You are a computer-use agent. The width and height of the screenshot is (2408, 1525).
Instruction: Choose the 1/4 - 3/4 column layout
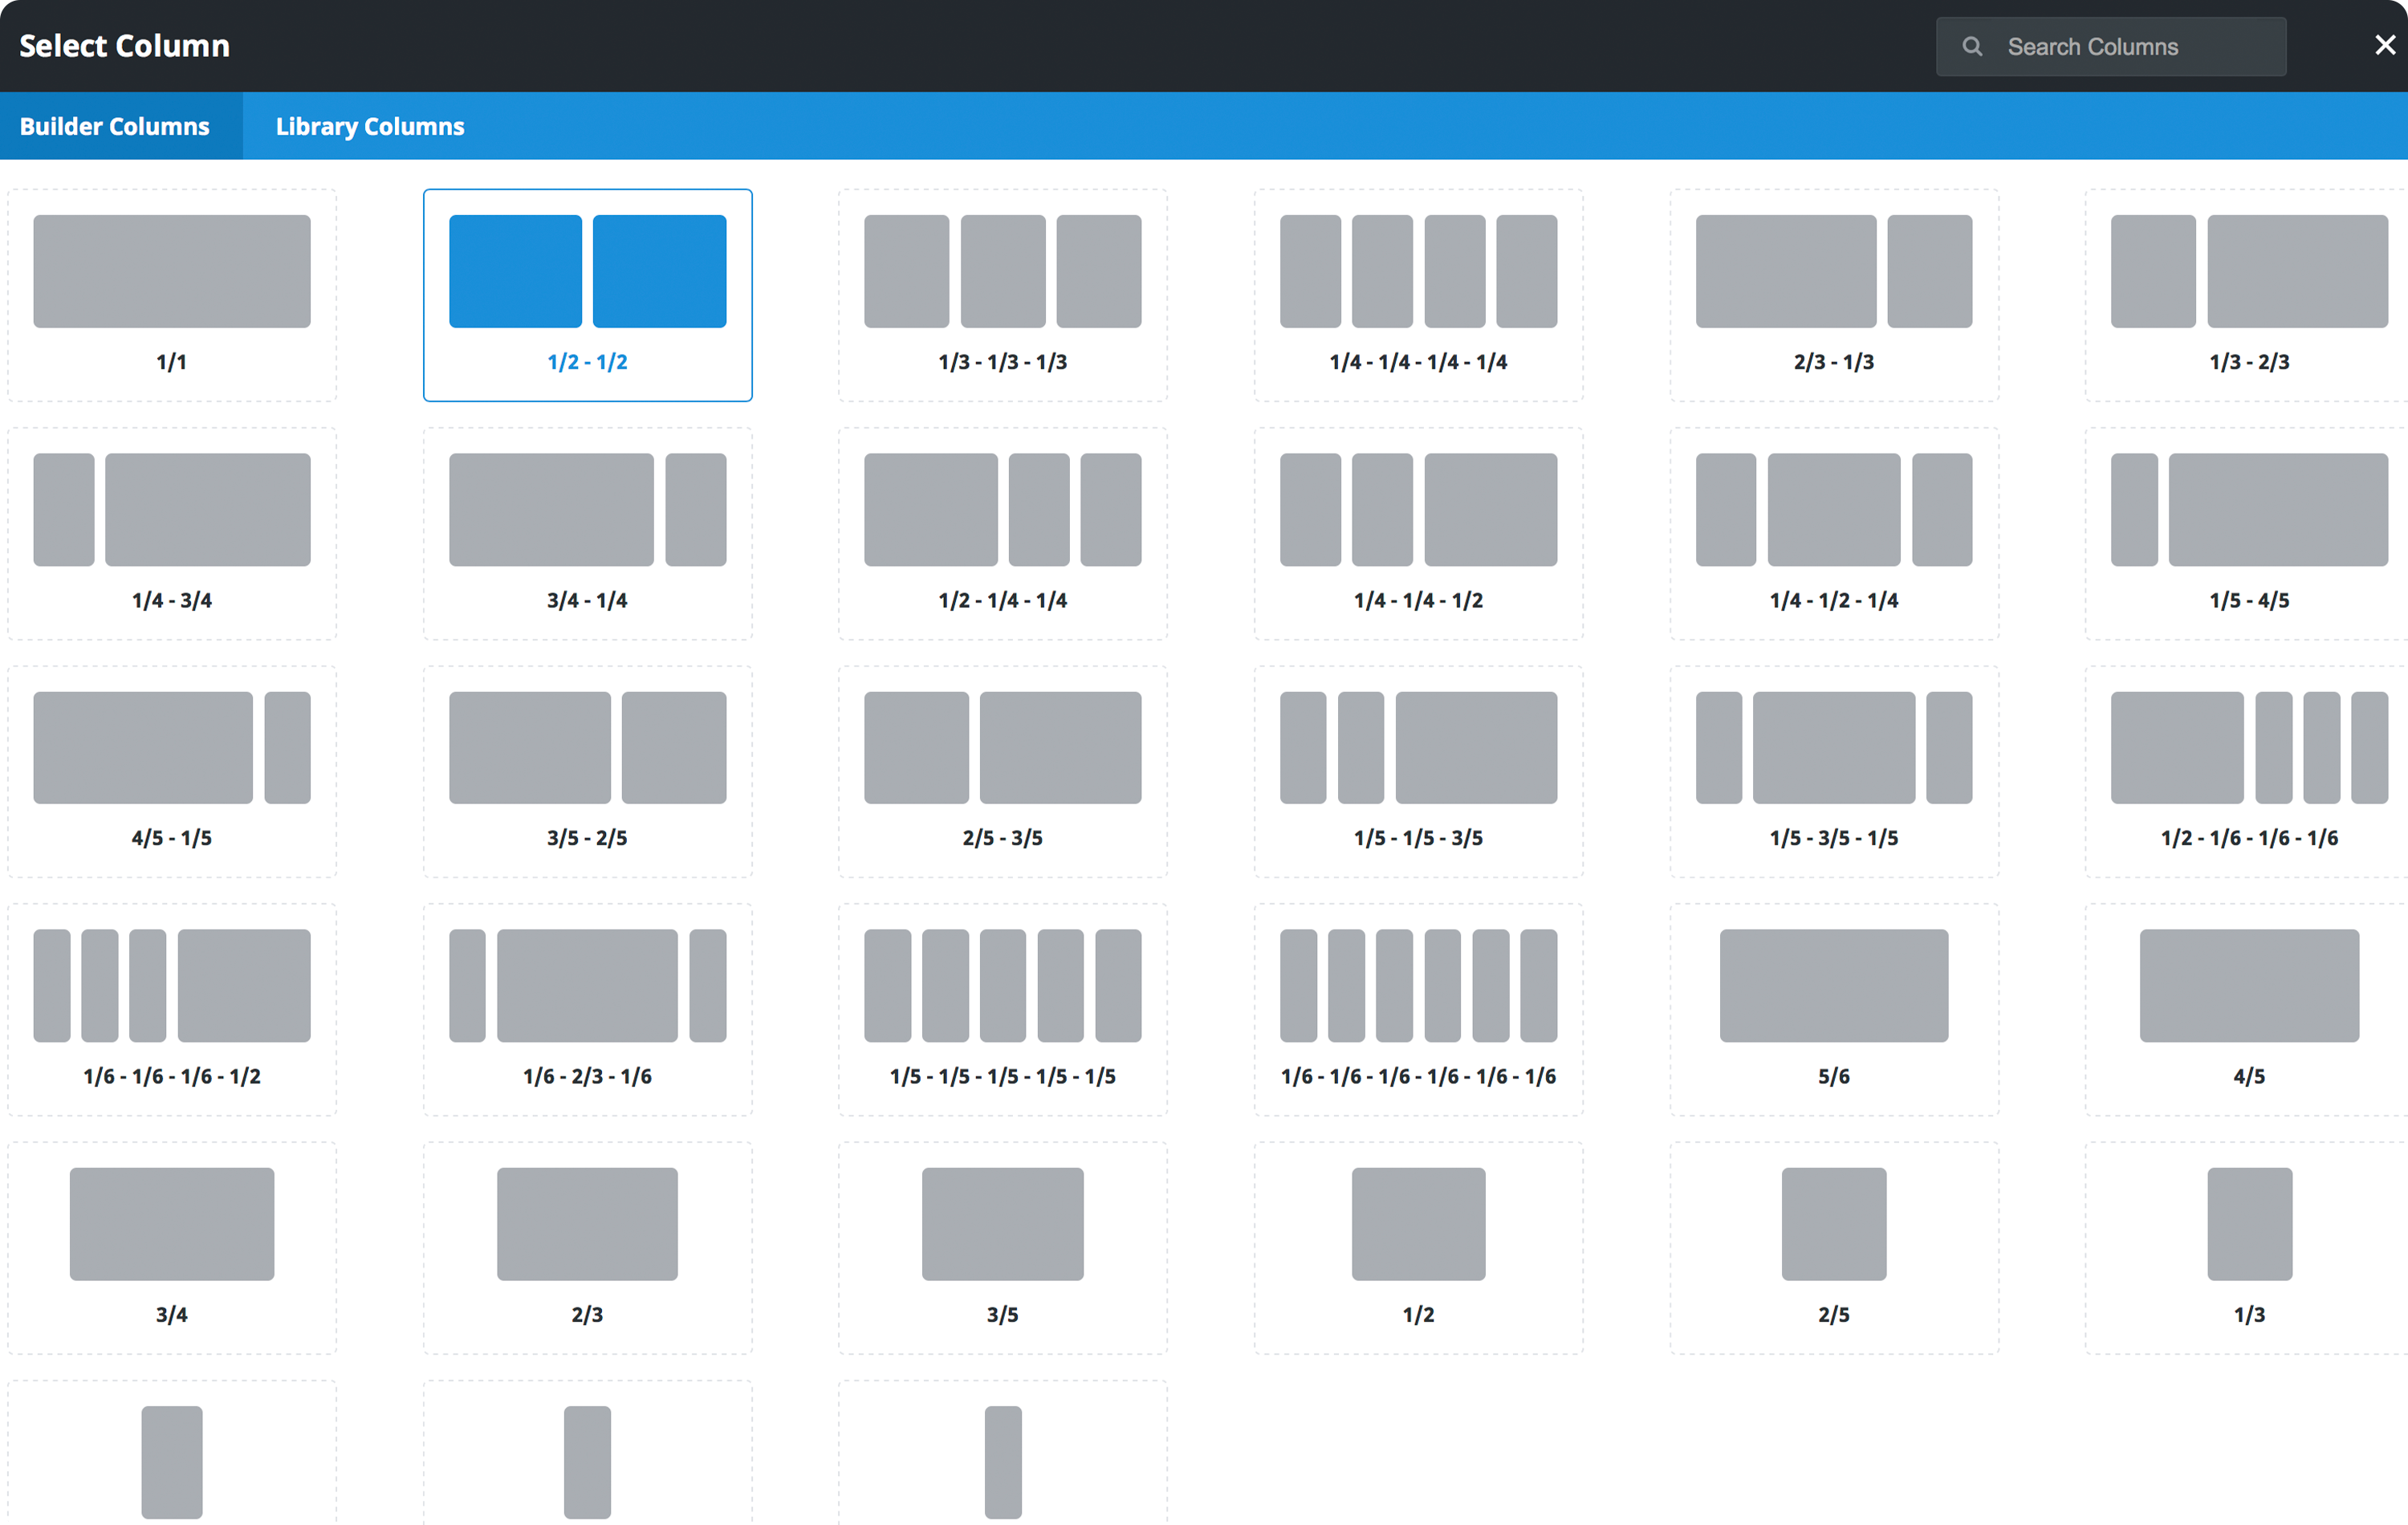click(x=171, y=532)
